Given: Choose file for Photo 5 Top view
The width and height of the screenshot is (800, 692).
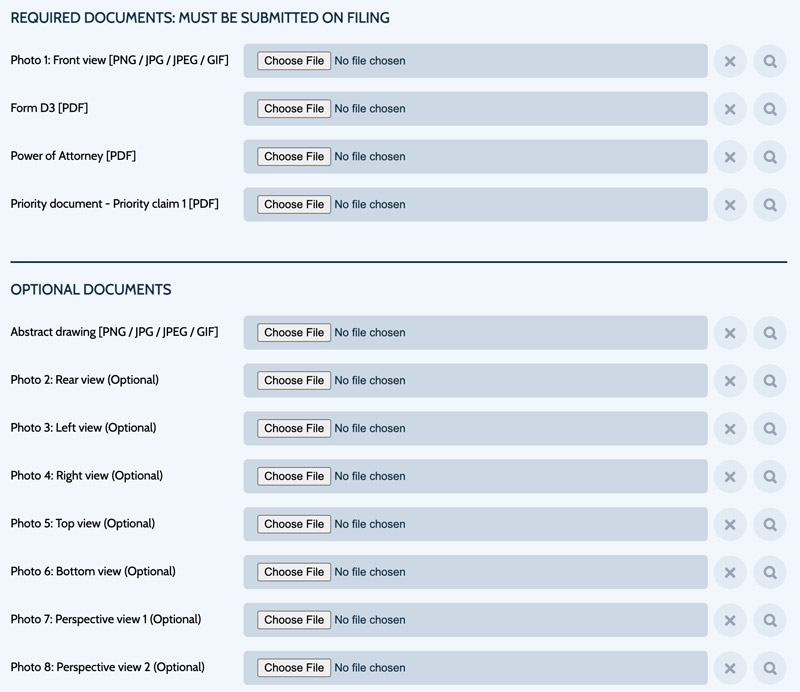Looking at the screenshot, I should point(294,524).
